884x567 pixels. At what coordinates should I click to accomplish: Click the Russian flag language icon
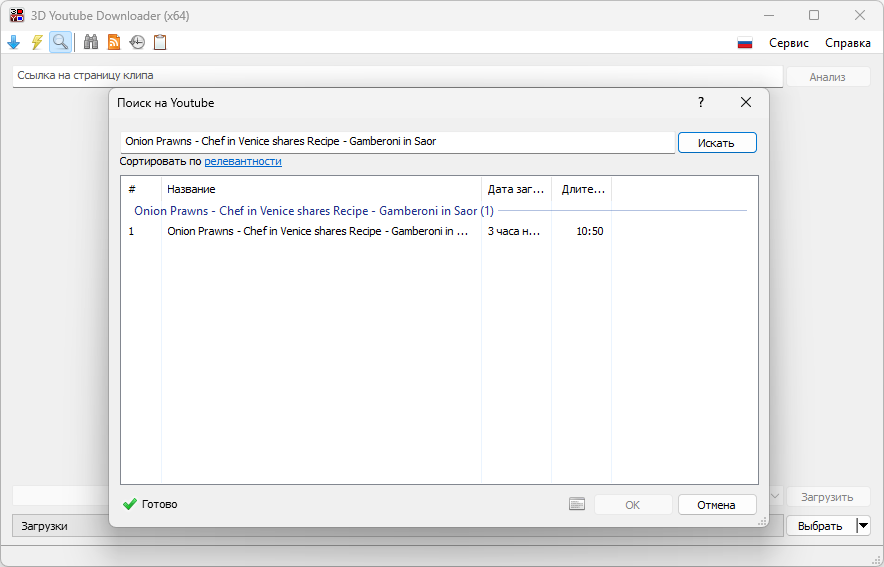click(x=745, y=43)
